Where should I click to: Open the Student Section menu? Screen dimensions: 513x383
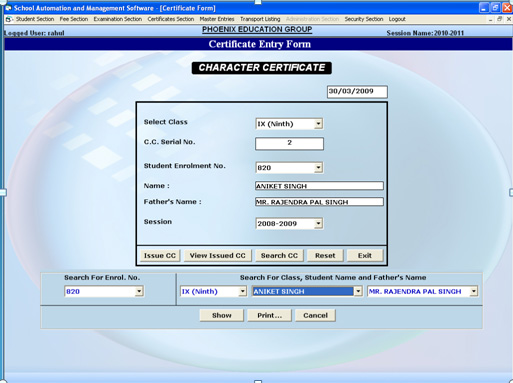[35, 19]
